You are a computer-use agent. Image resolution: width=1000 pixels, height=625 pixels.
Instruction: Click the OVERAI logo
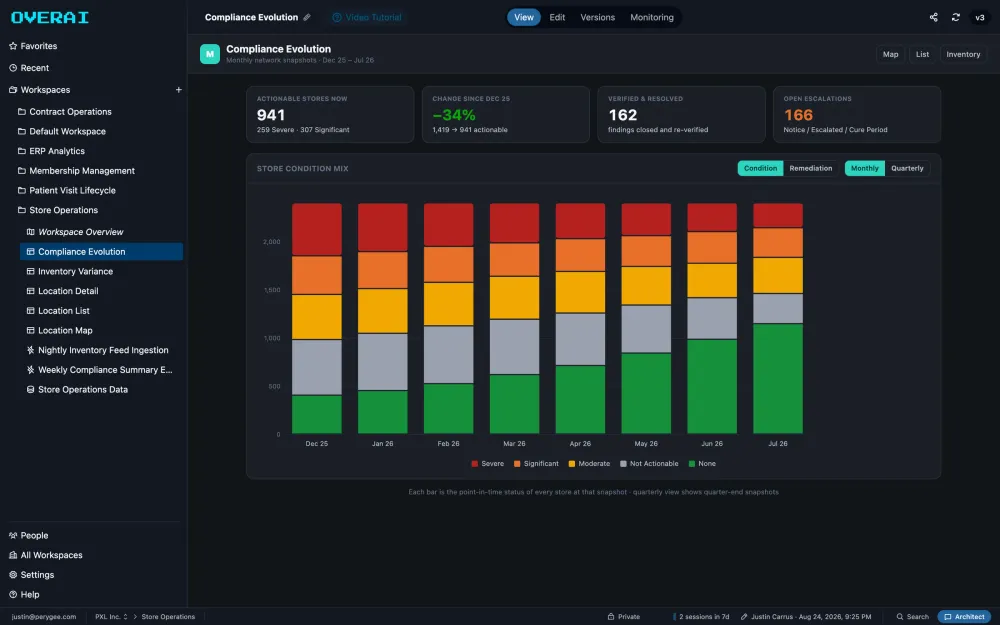click(x=50, y=17)
